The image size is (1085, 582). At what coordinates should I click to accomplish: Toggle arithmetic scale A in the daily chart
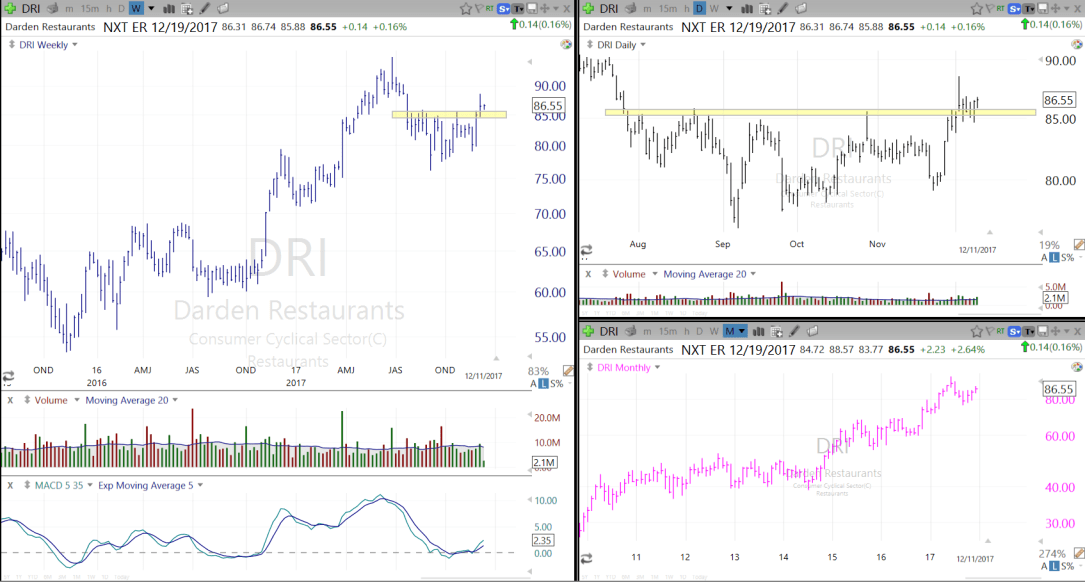[1045, 257]
